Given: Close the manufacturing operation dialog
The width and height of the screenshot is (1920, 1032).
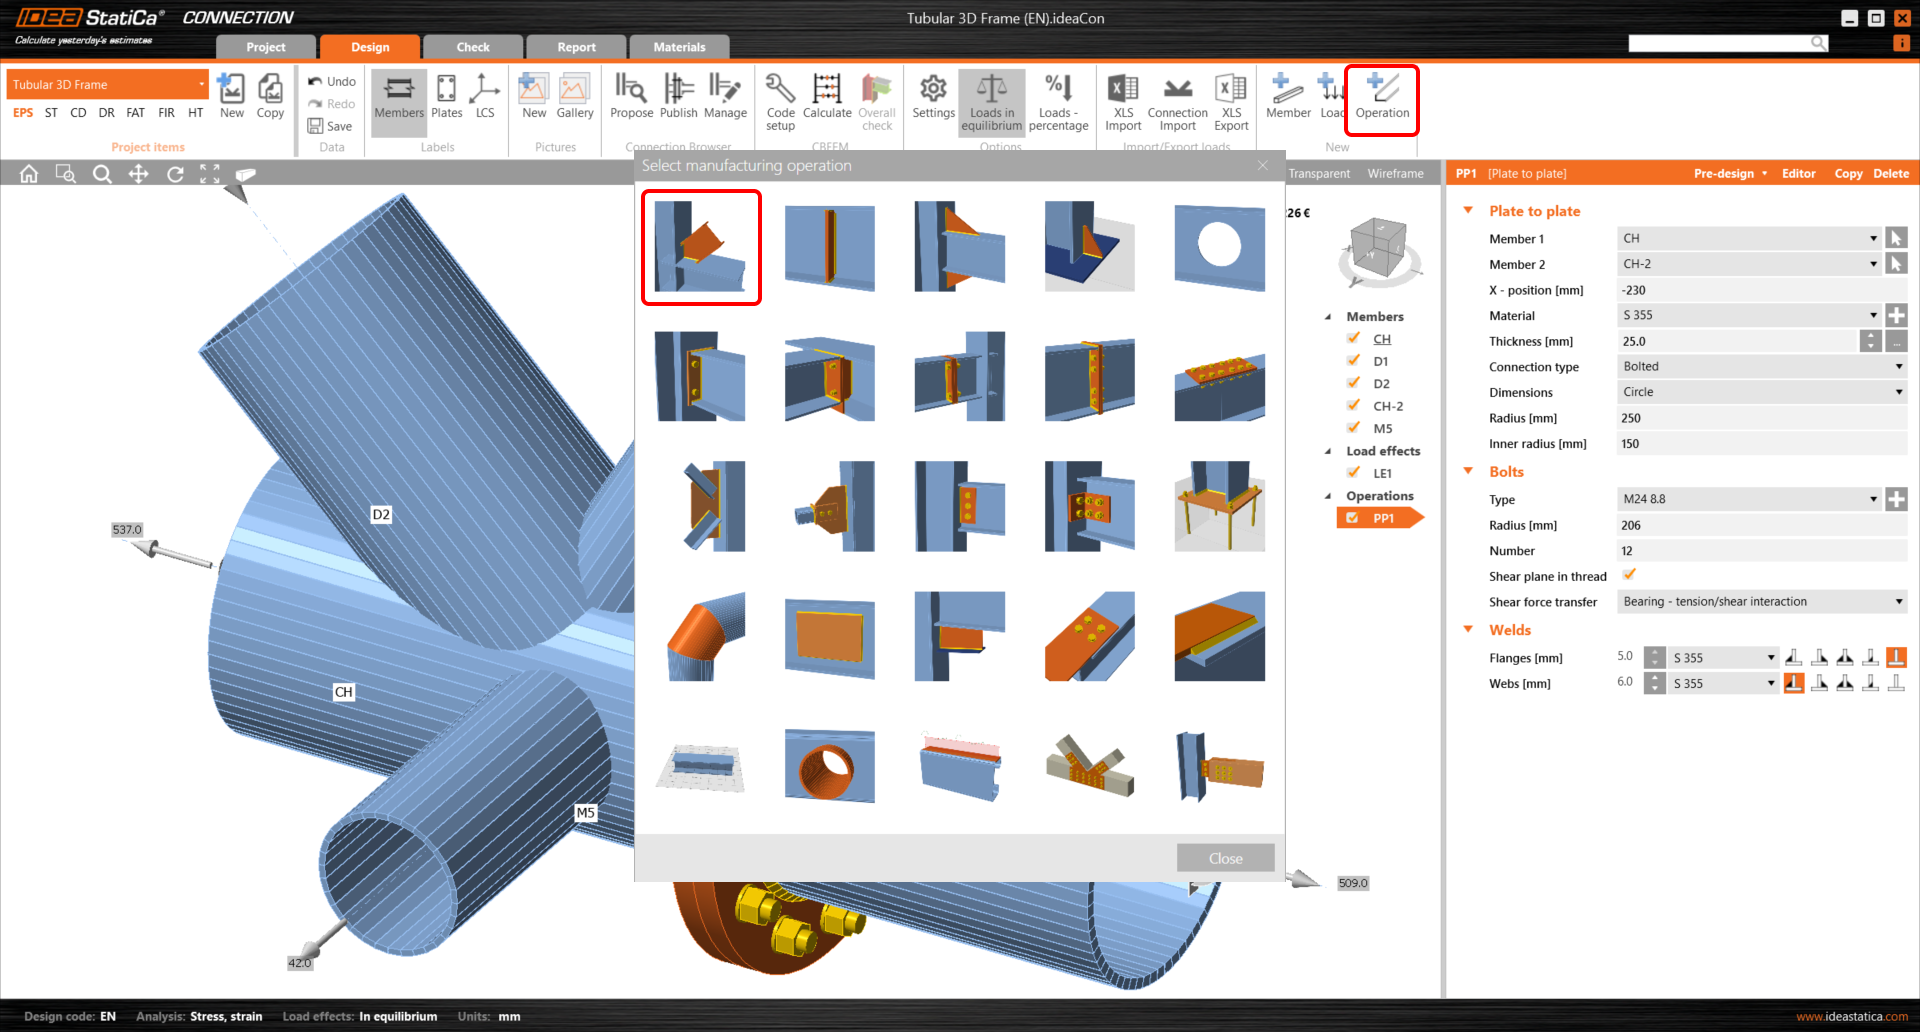Looking at the screenshot, I should pyautogui.click(x=1225, y=858).
